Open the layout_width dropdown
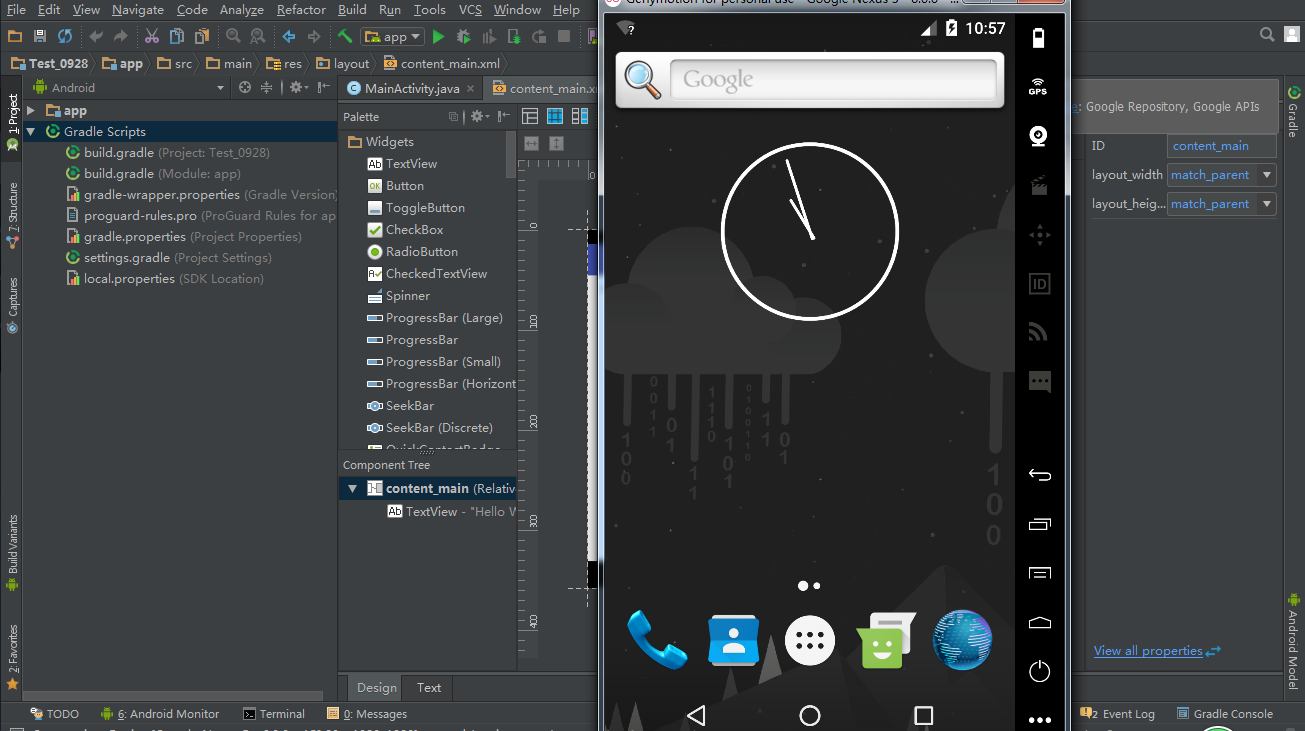Image resolution: width=1305 pixels, height=731 pixels. click(1267, 175)
